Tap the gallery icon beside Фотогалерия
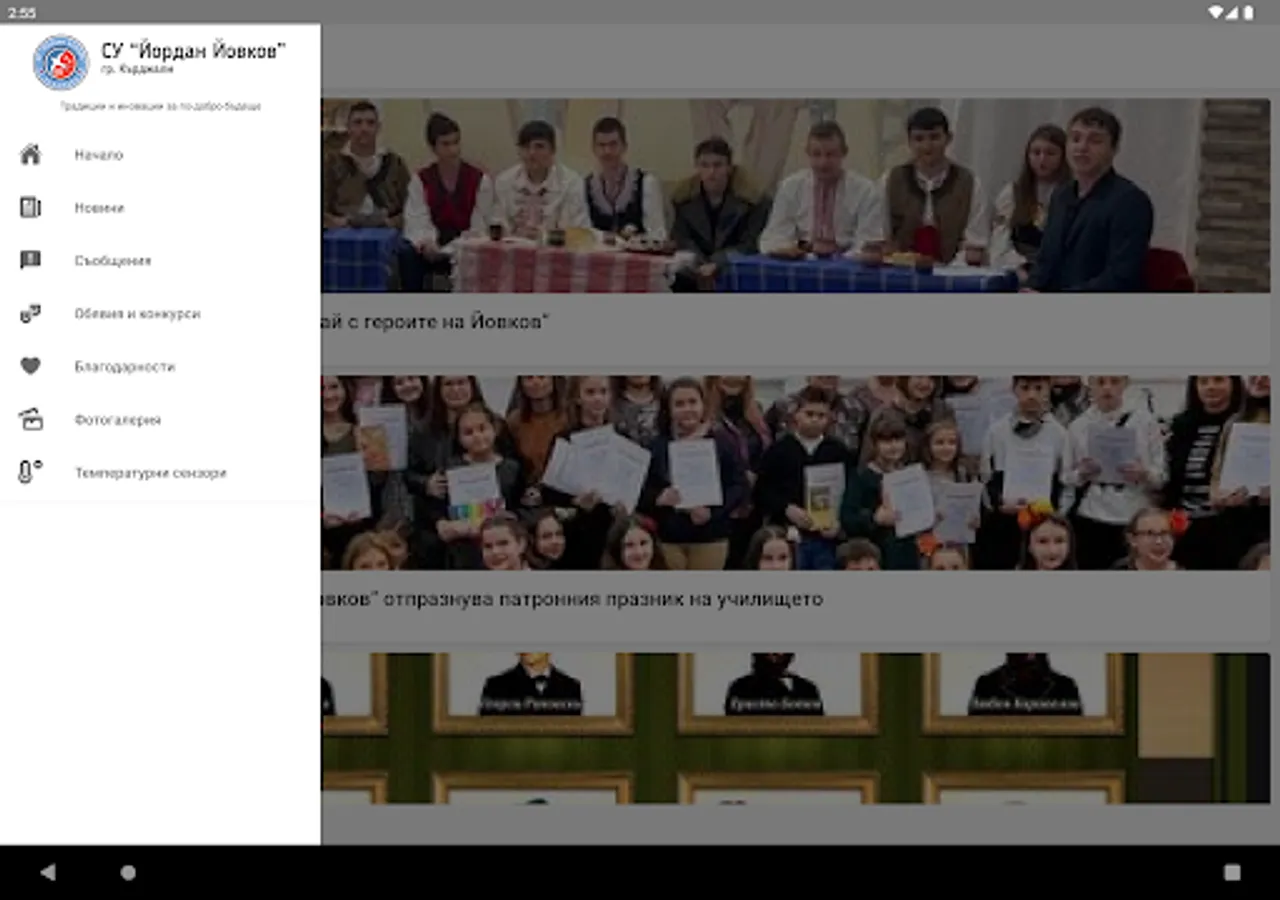This screenshot has width=1280, height=900. (x=31, y=420)
